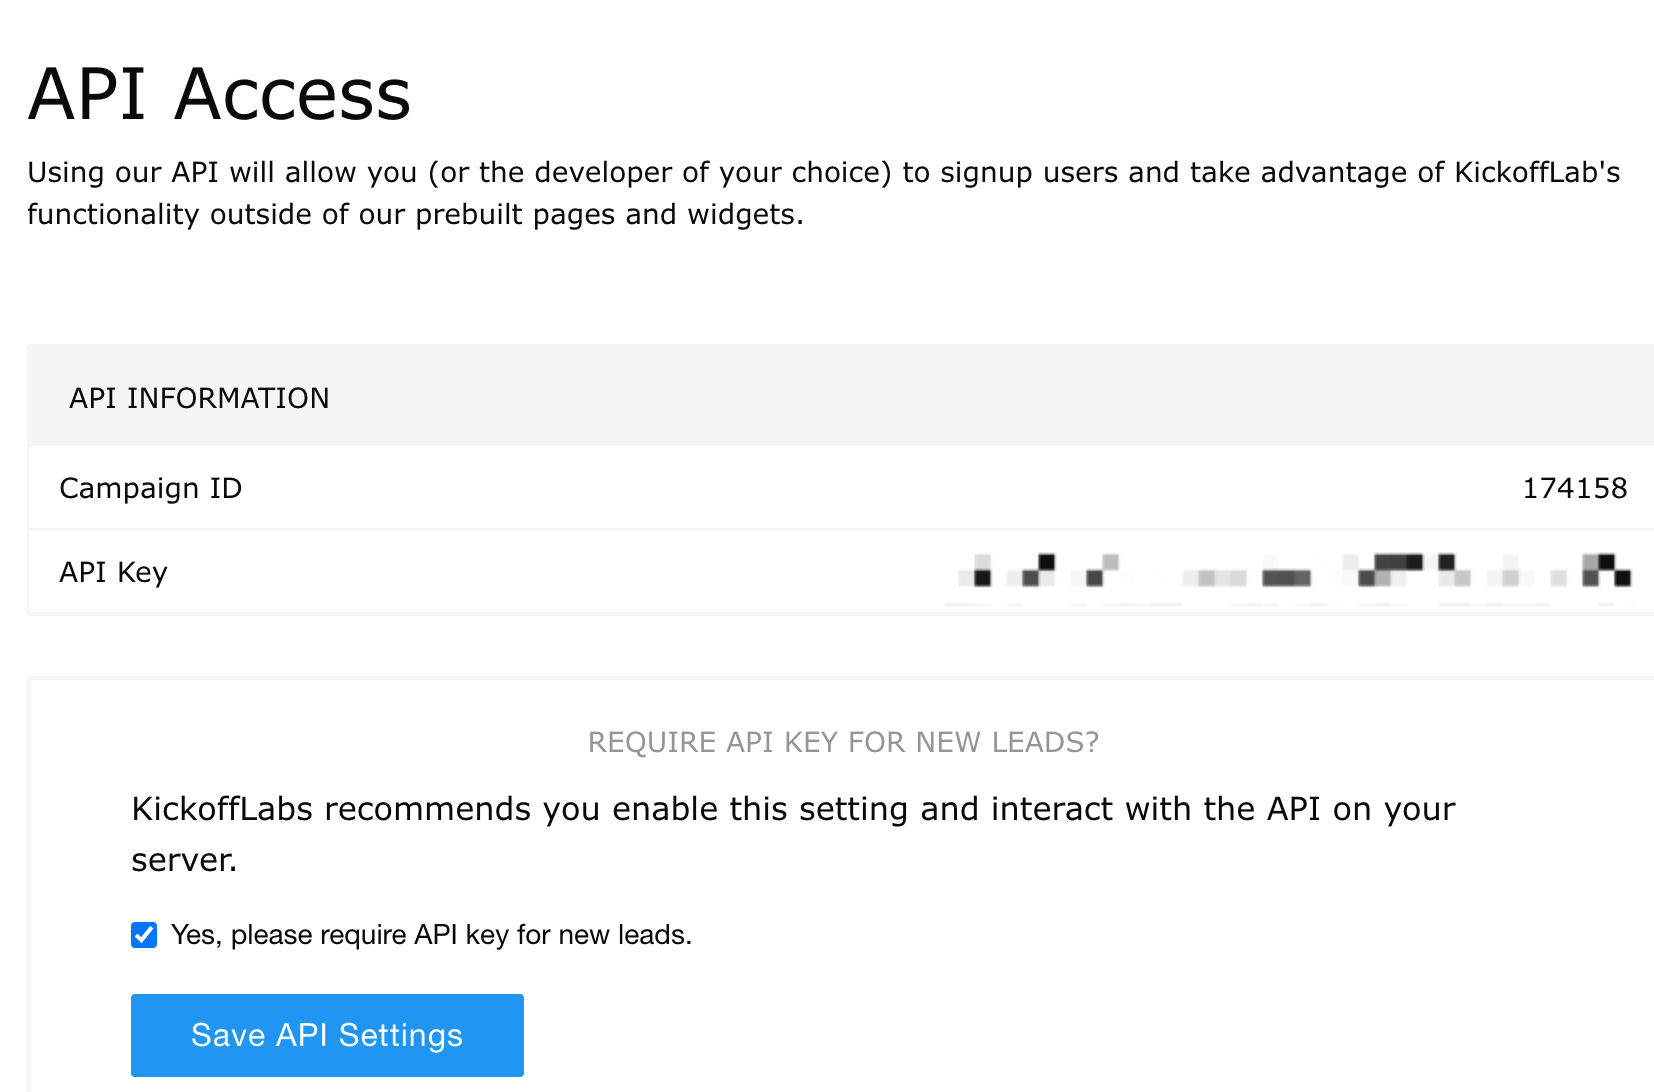
Task: Click the word 'KickoffLab's' in the intro
Action: coord(1537,172)
